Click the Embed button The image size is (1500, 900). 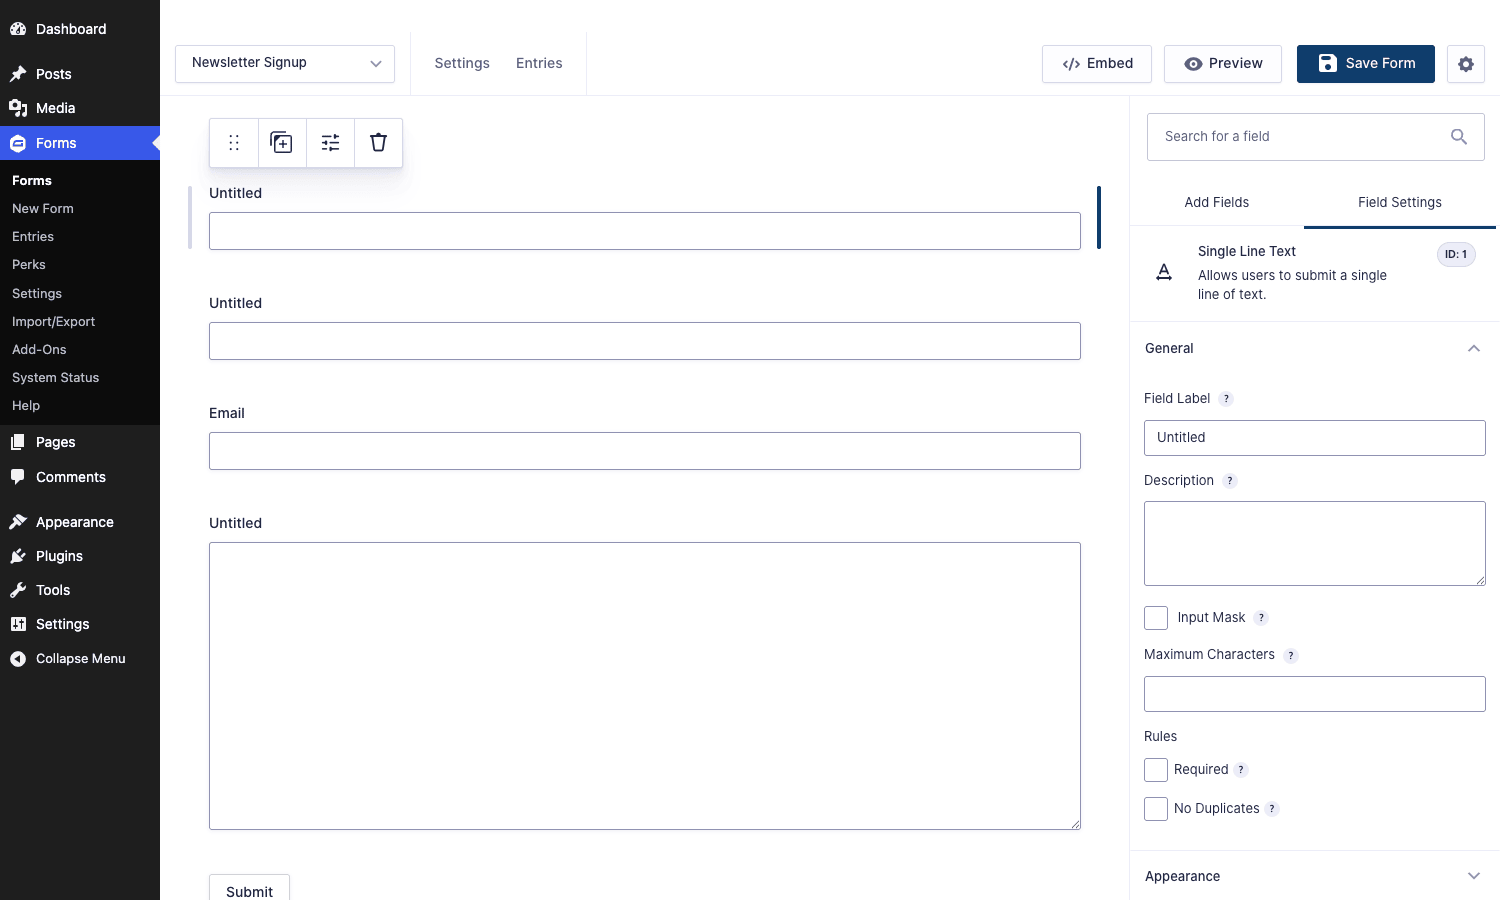1097,64
